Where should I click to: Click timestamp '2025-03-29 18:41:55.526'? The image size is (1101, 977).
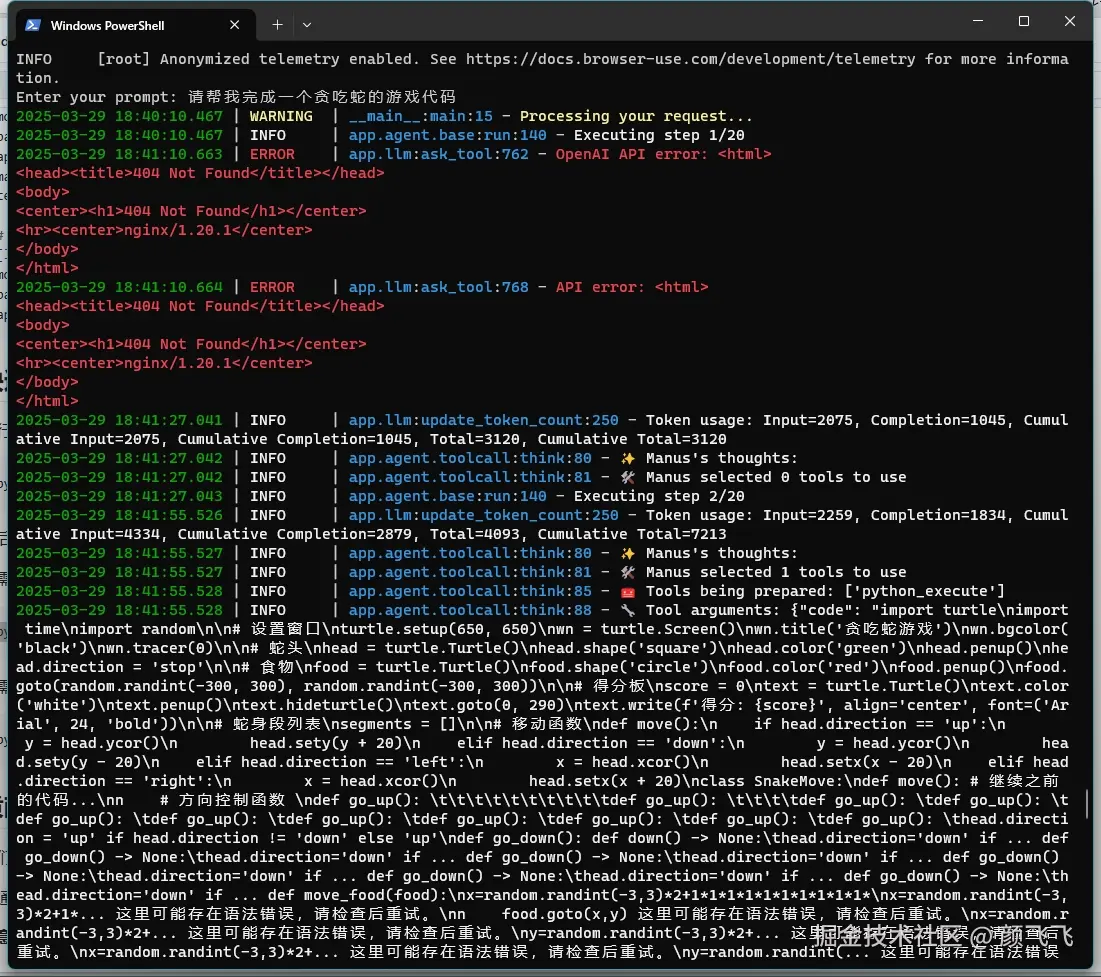[x=119, y=515]
